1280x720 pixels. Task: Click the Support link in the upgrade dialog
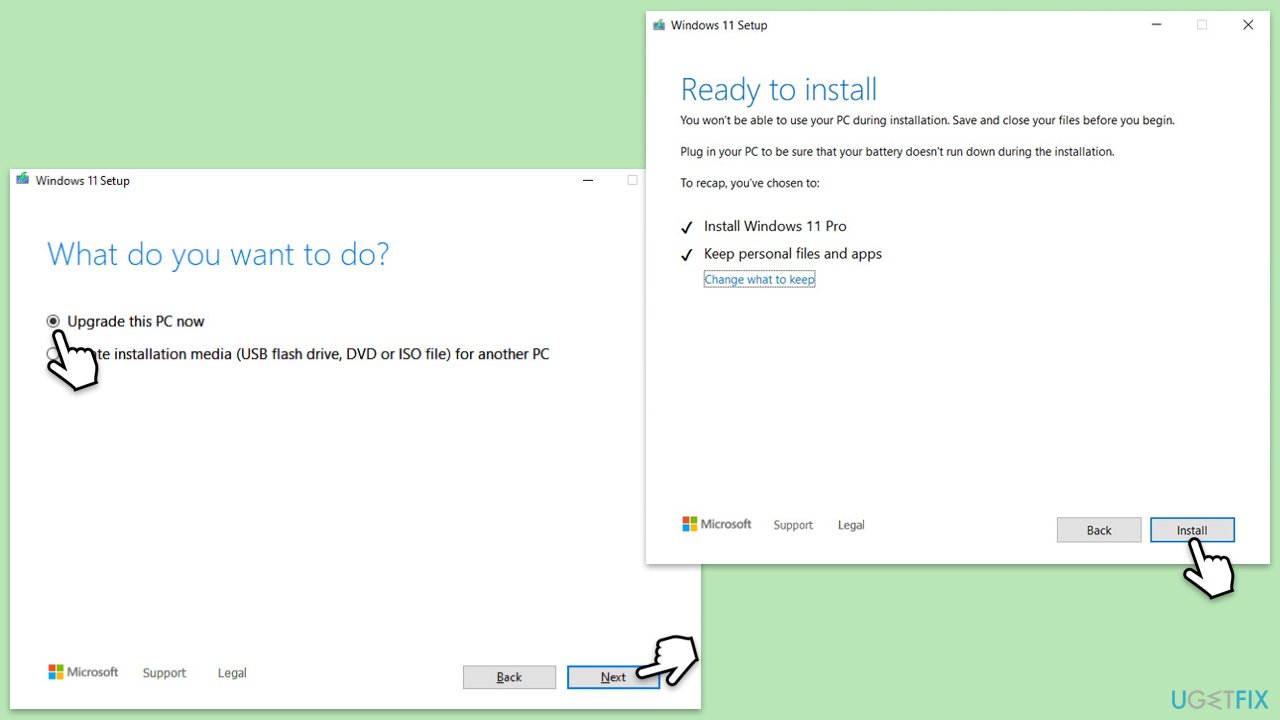click(163, 672)
